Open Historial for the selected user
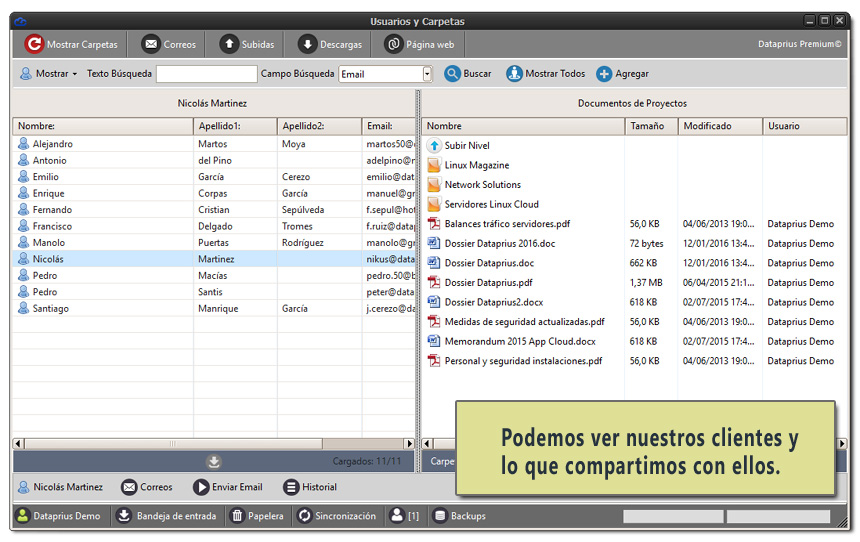860x542 pixels. pos(310,487)
